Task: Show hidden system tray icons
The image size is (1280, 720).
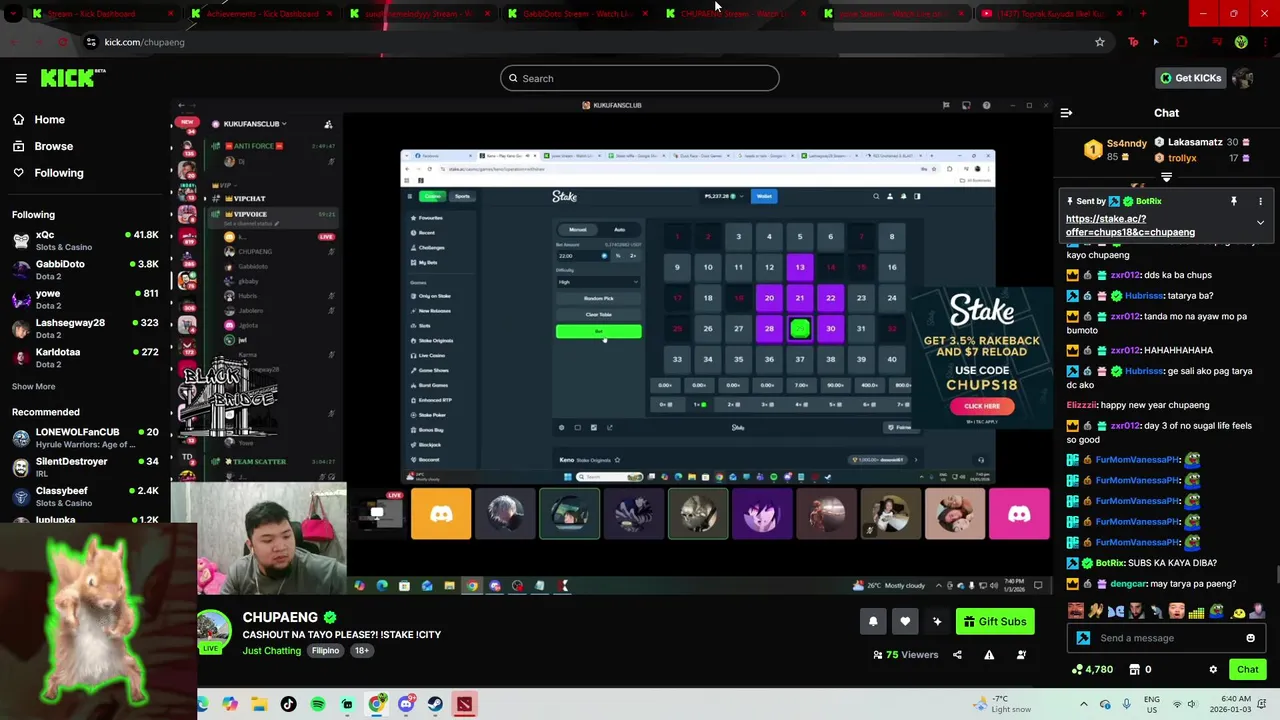Action: pos(1083,705)
